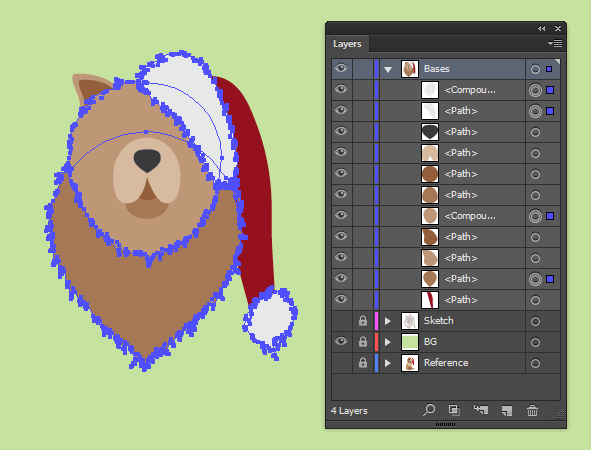The width and height of the screenshot is (591, 450).
Task: Expand the Reference layer contents
Action: (387, 363)
